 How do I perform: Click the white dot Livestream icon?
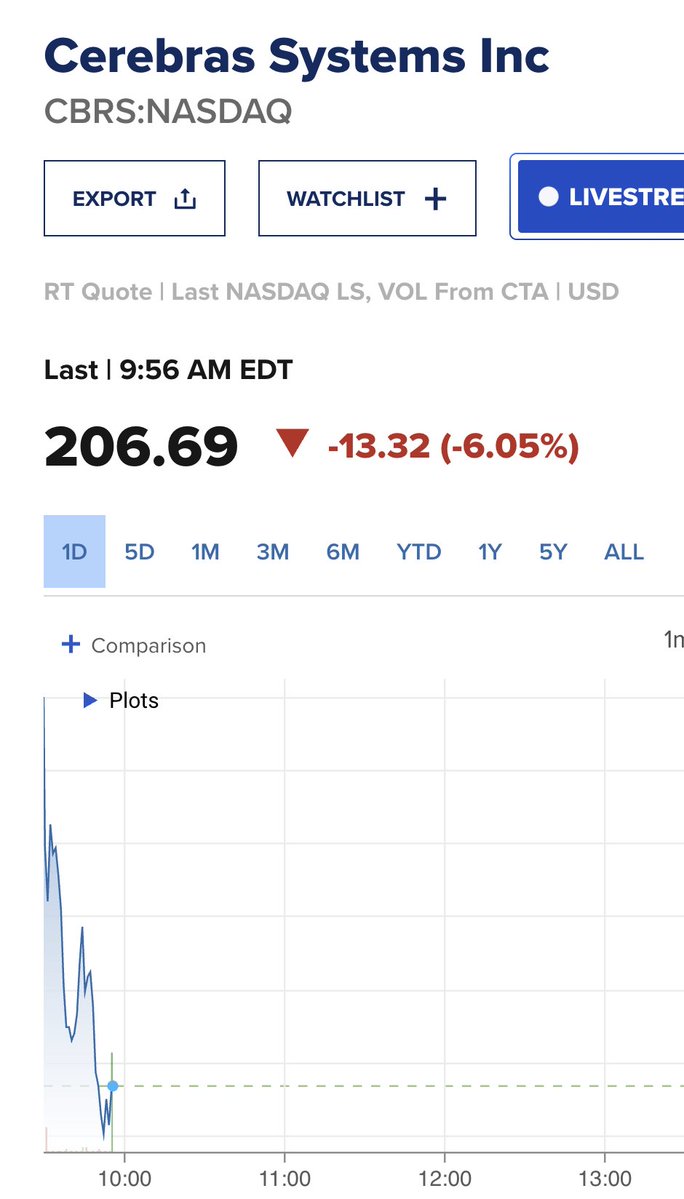point(548,197)
